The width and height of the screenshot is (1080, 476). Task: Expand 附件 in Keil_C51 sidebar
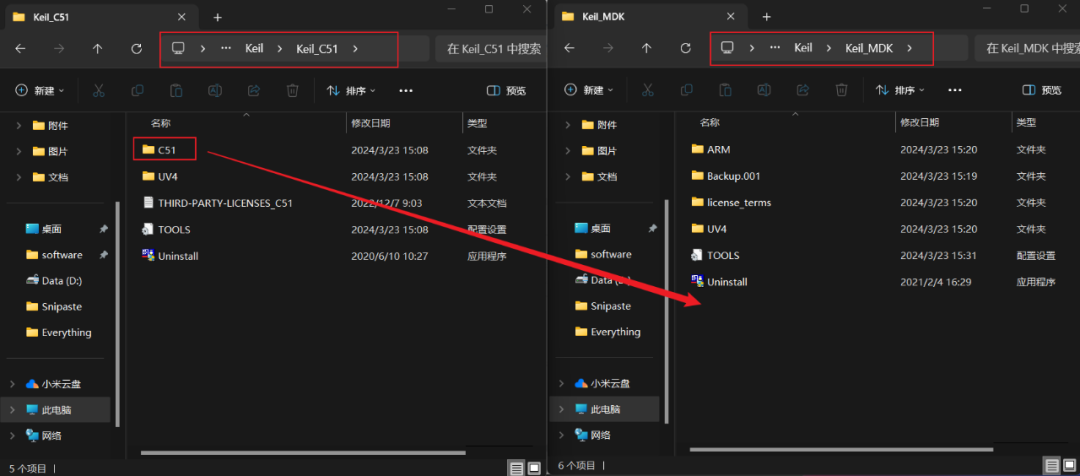(x=19, y=125)
